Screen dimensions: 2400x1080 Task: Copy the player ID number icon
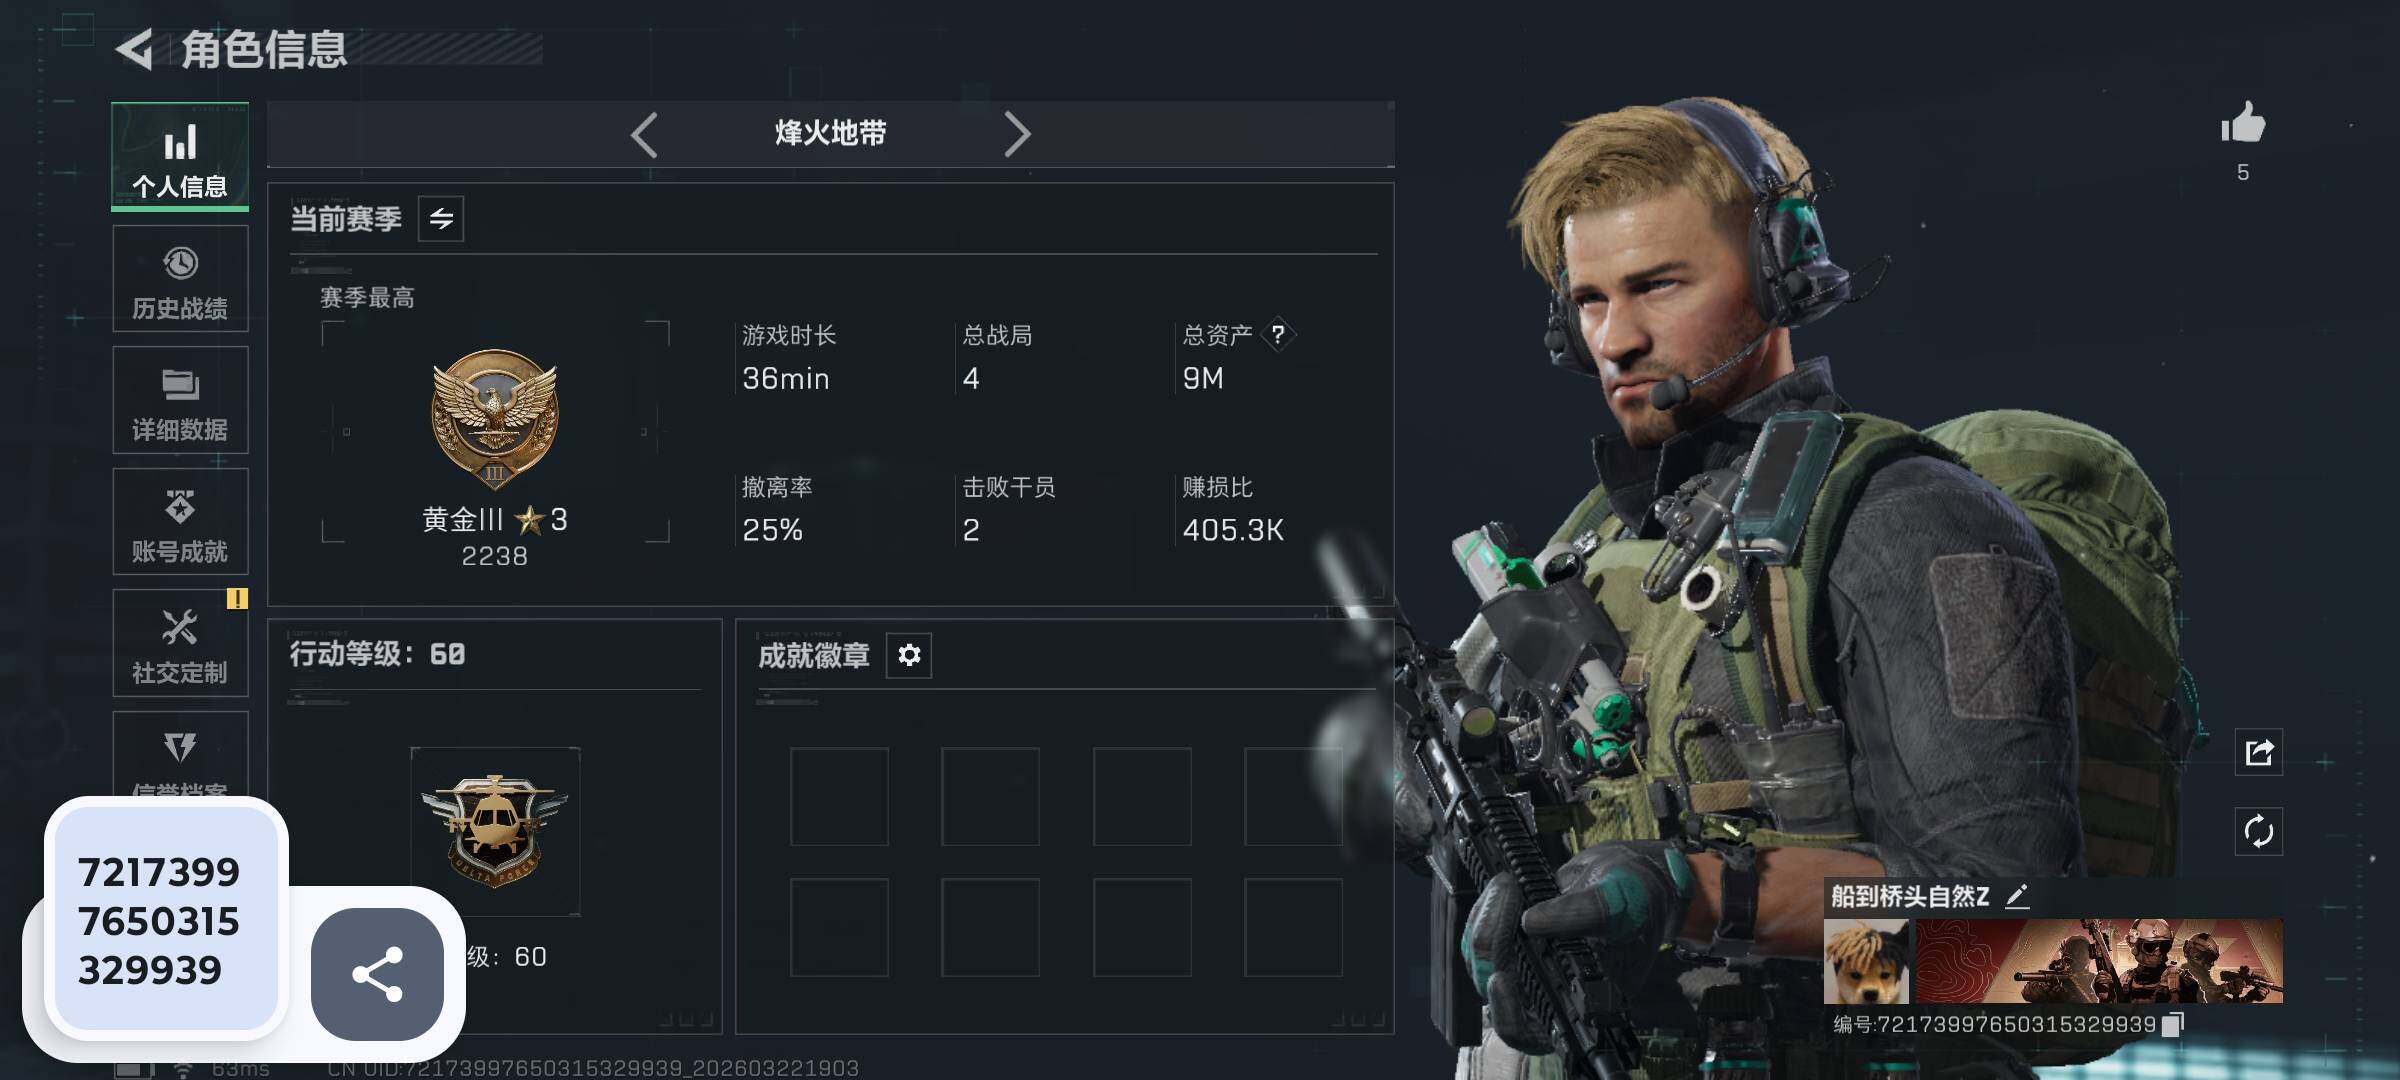[x=2173, y=1025]
